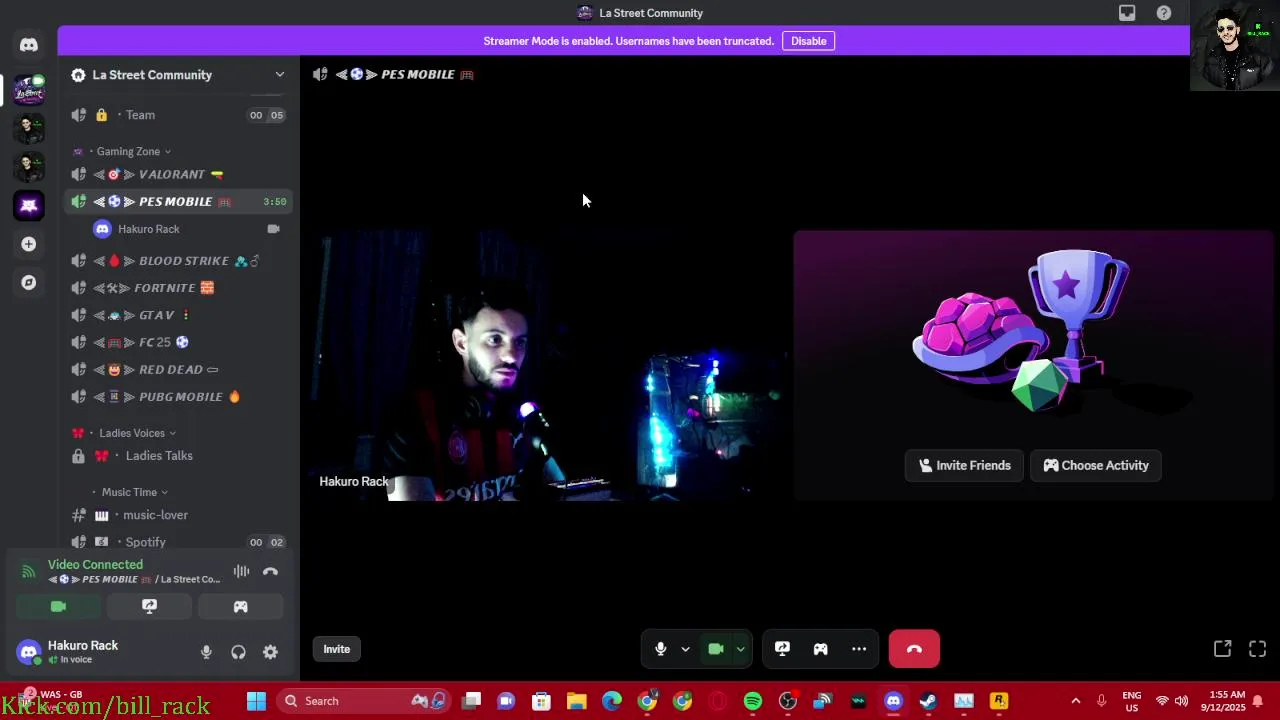This screenshot has height=720, width=1280.
Task: Share screen from call controls
Action: [x=782, y=649]
